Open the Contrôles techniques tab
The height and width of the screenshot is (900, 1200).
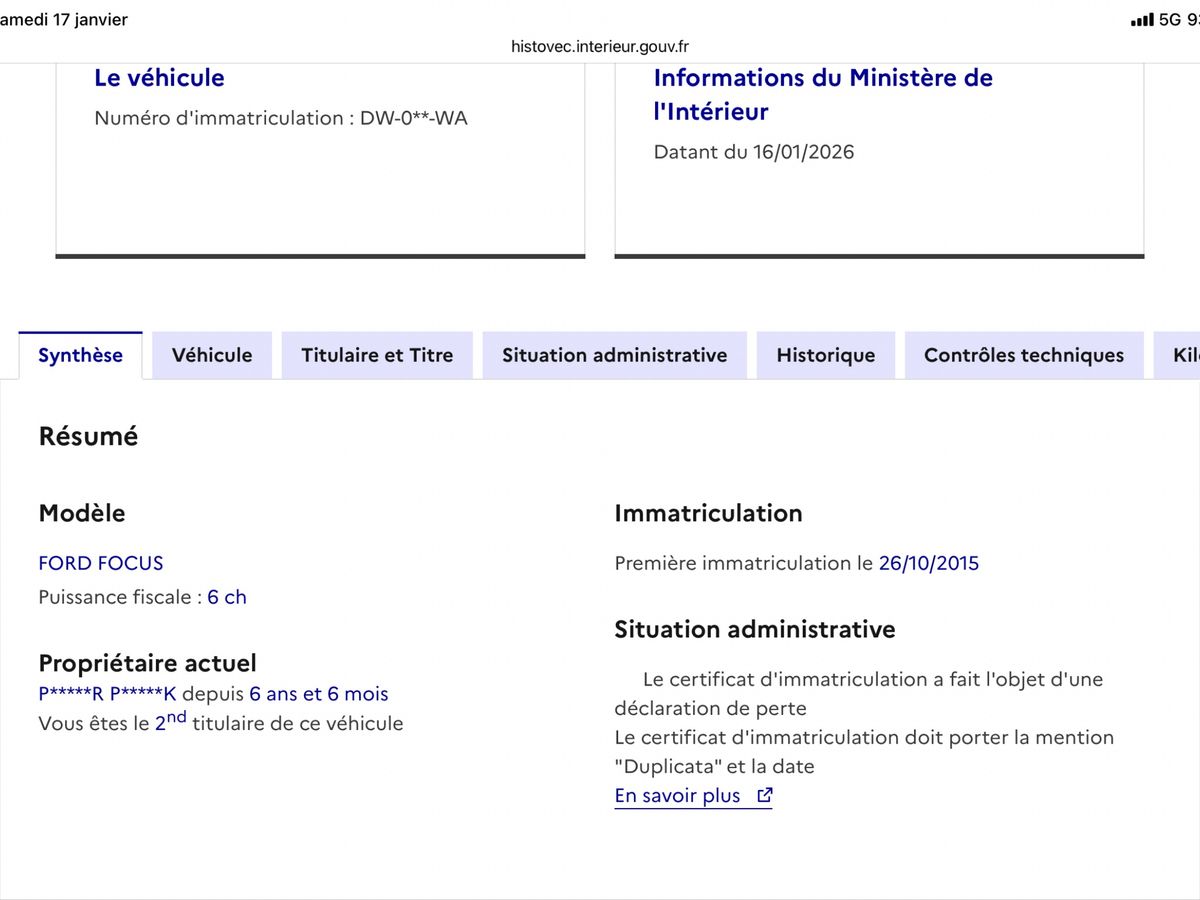(1024, 355)
